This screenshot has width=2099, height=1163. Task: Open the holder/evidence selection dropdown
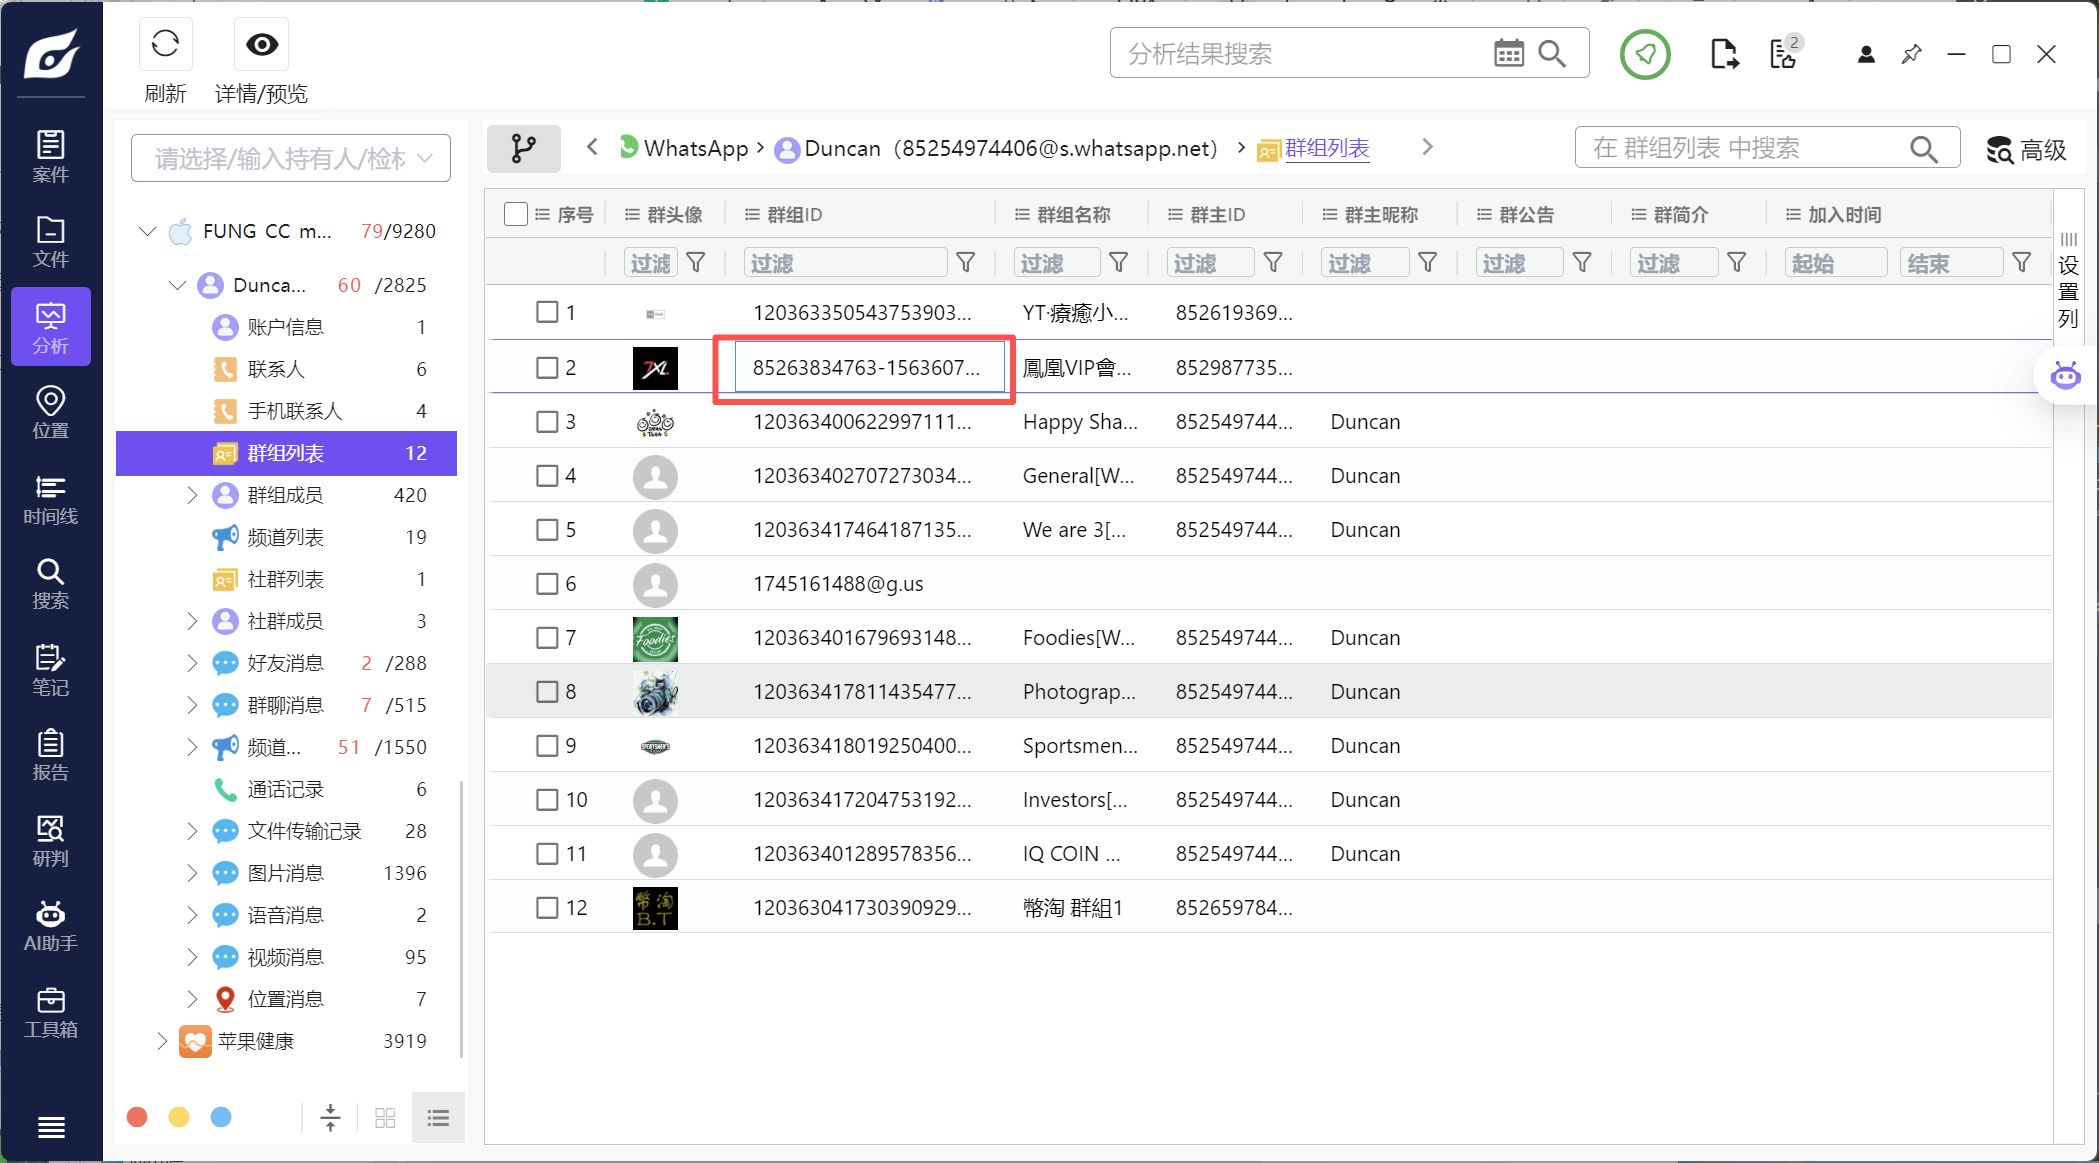(x=291, y=158)
